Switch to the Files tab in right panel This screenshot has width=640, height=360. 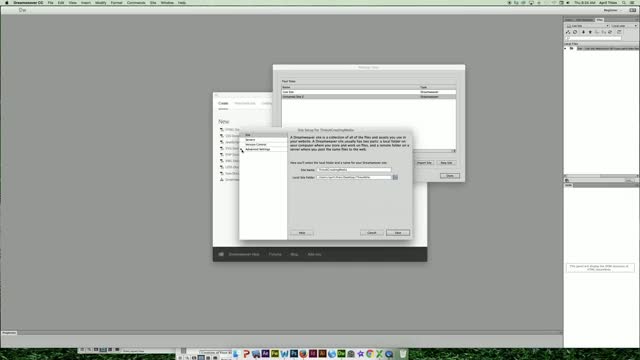pos(599,20)
